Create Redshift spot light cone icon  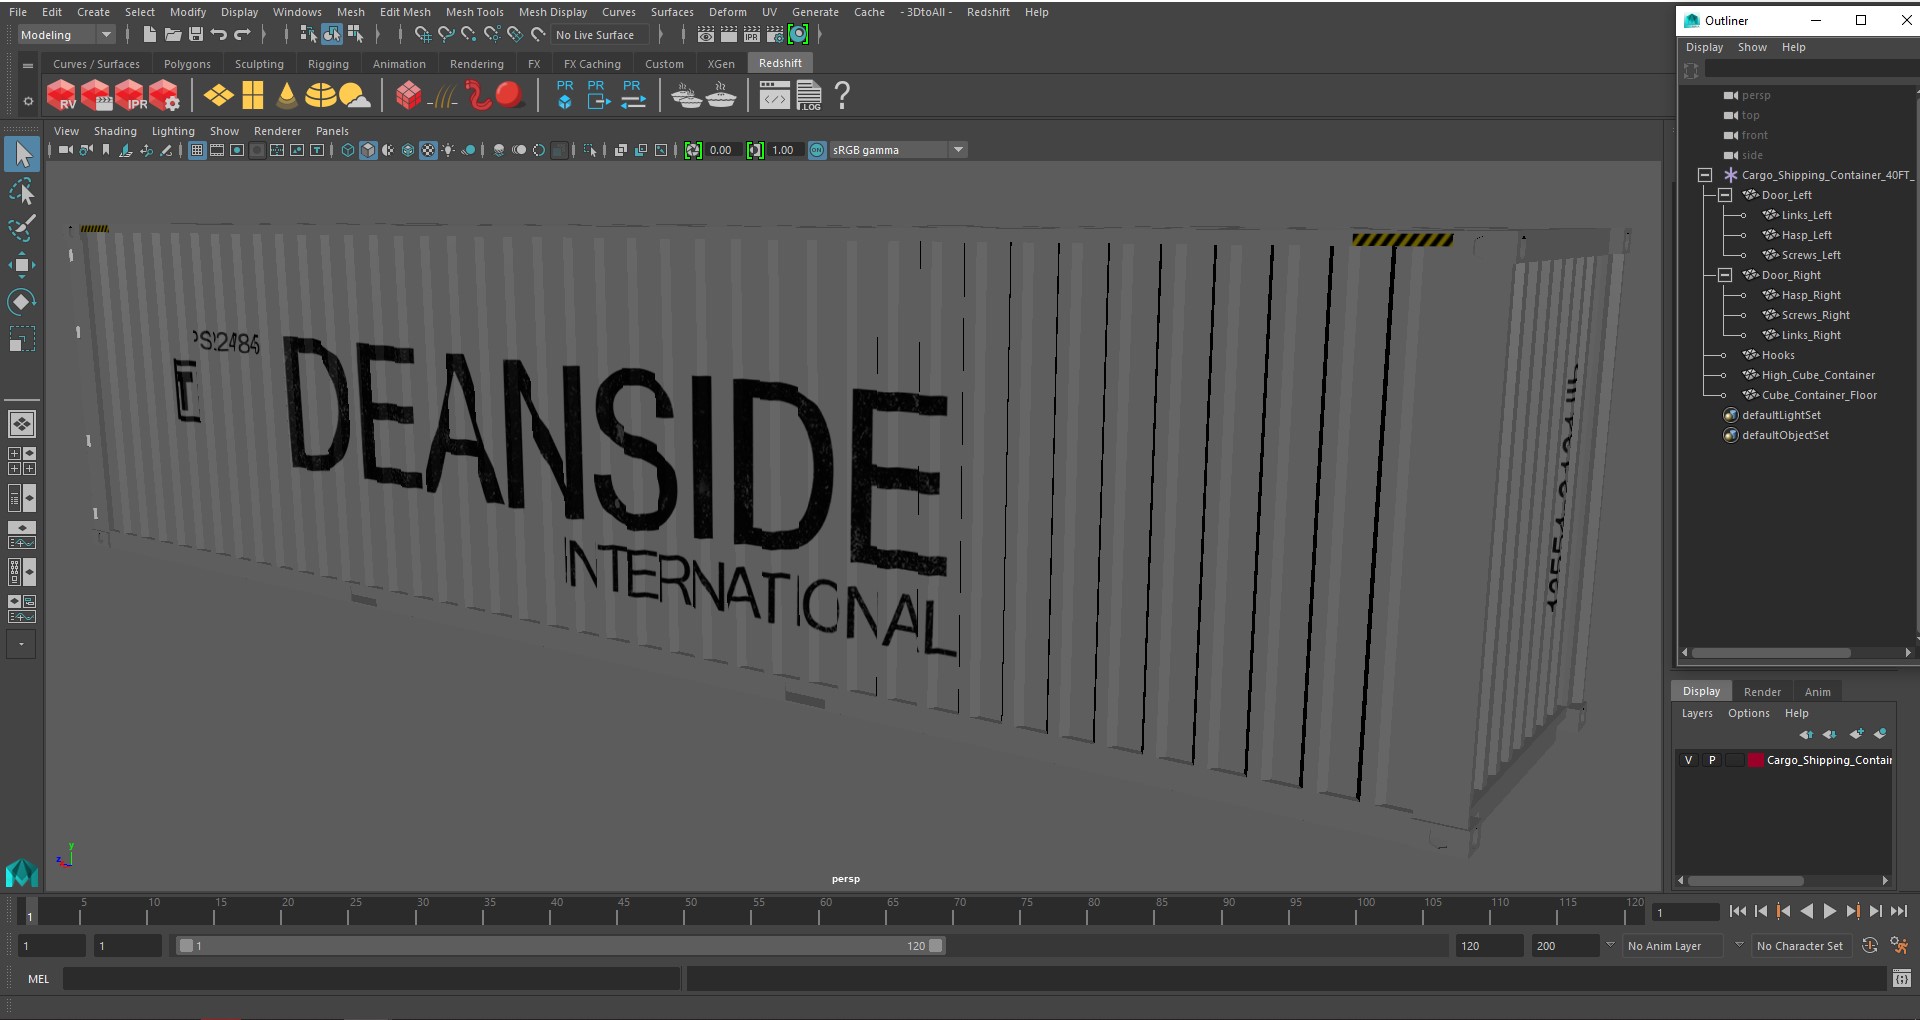click(x=287, y=95)
